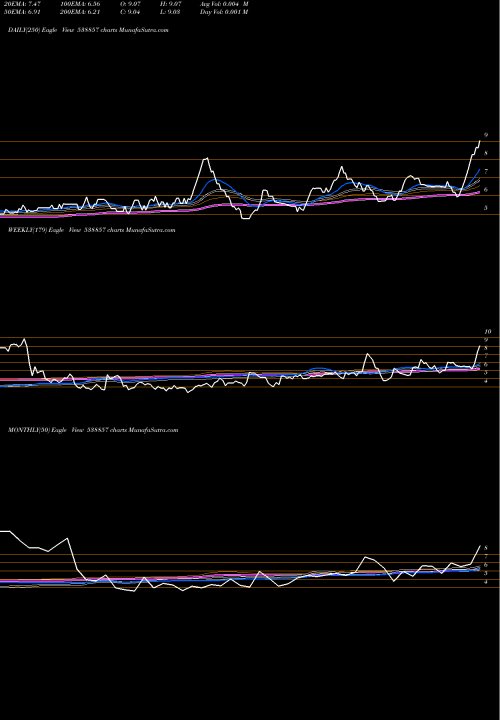Viewport: 500px width, 720px height.
Task: Click the 10 price label on weekly chart
Action: (488, 332)
